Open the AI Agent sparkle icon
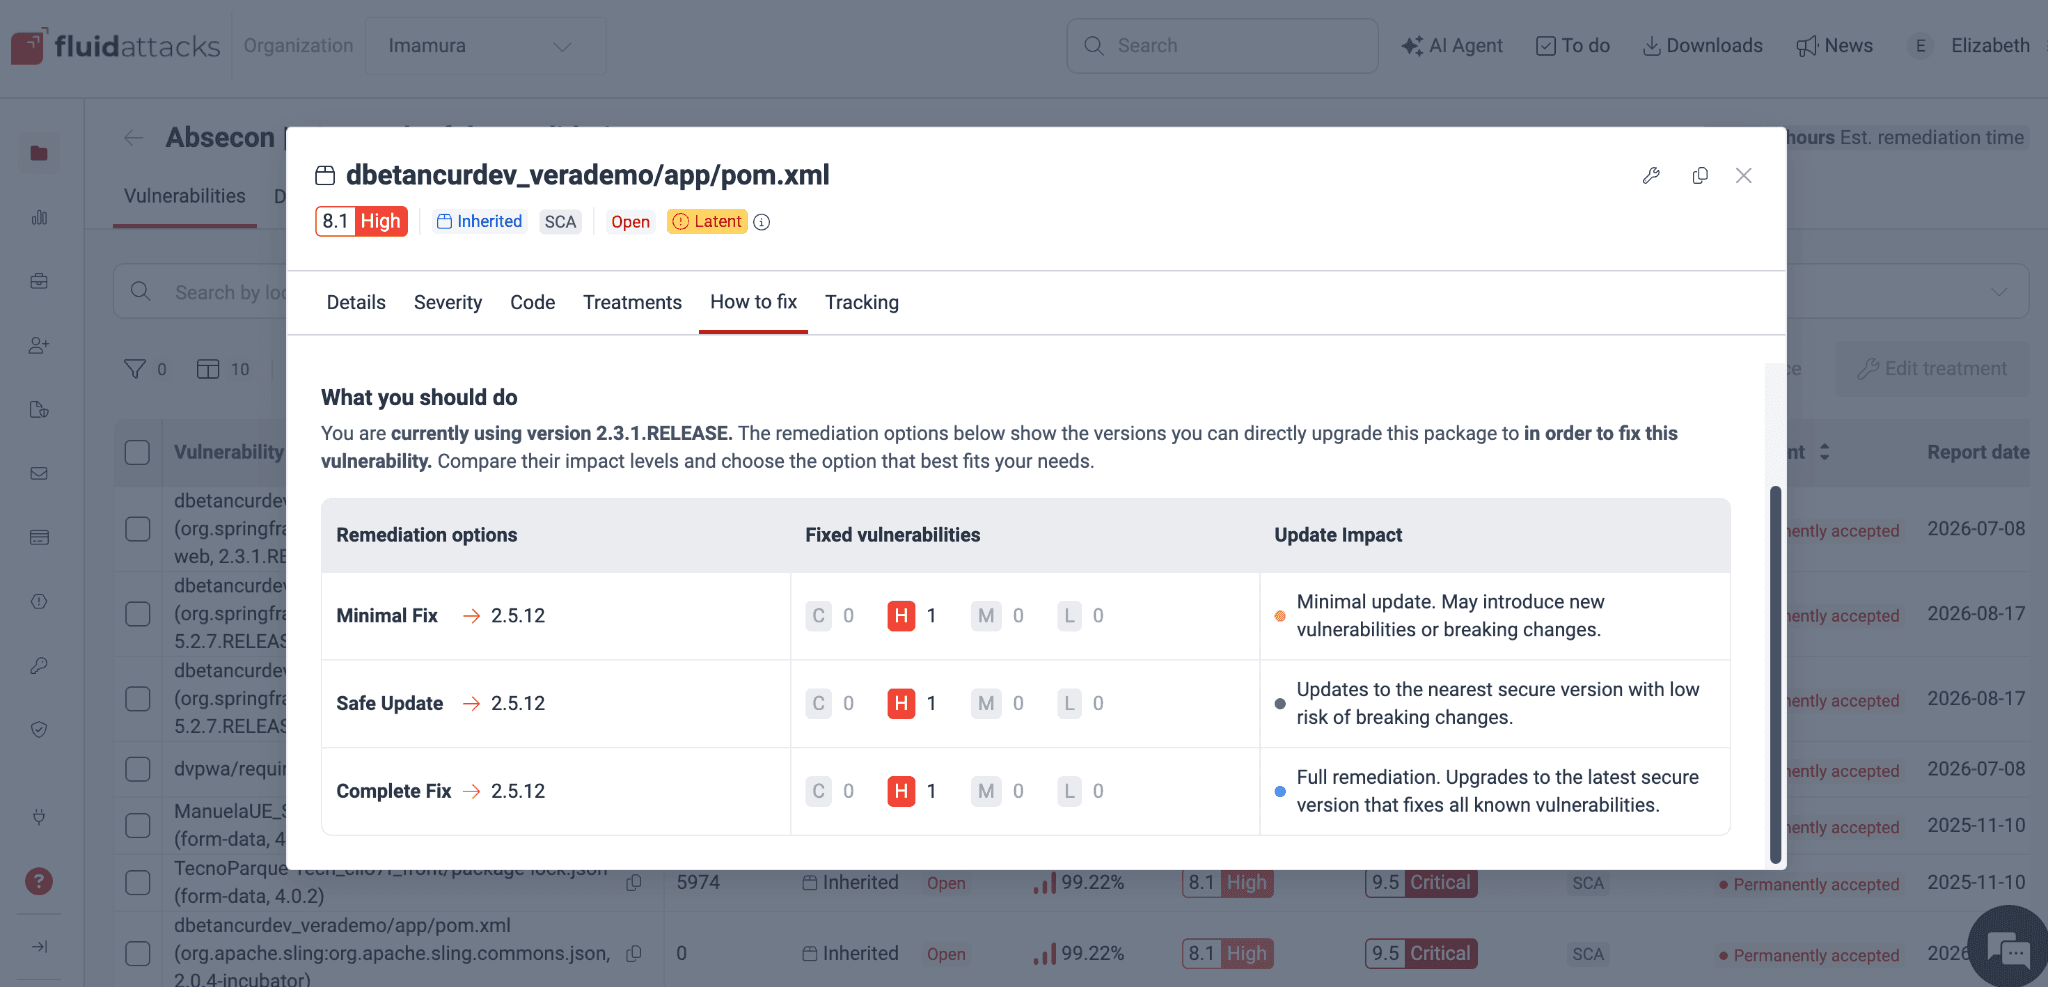This screenshot has width=2048, height=987. pyautogui.click(x=1411, y=46)
